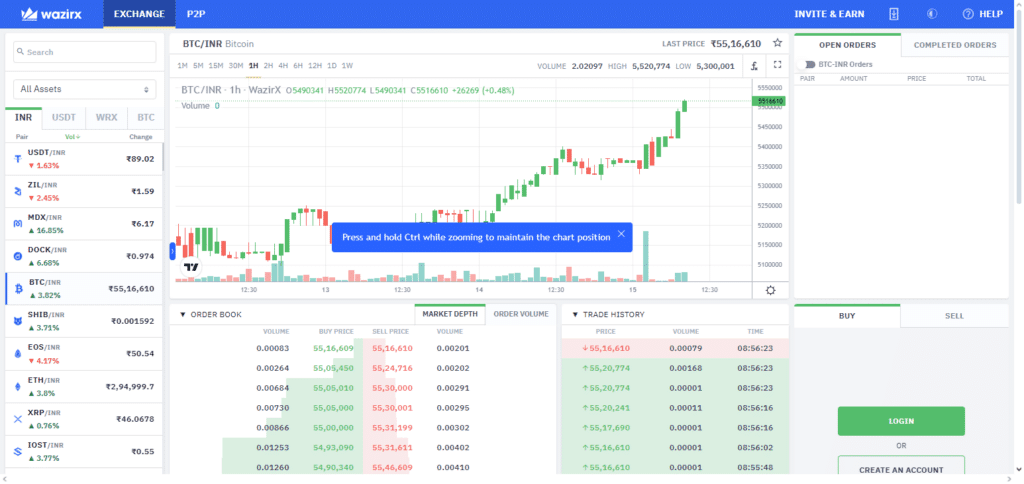Collapse the ORDER BOOK section
This screenshot has height=484, width=1024.
(x=183, y=315)
